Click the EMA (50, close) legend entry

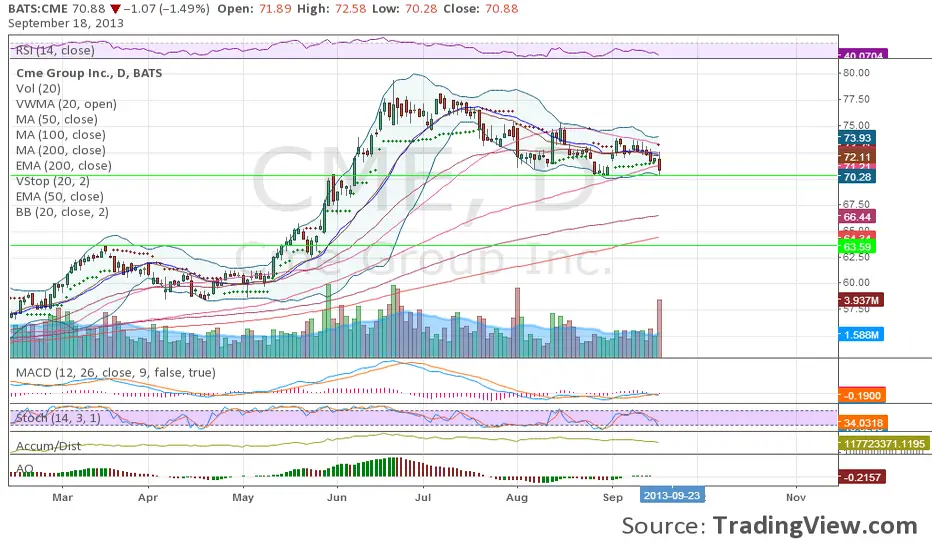(59, 197)
